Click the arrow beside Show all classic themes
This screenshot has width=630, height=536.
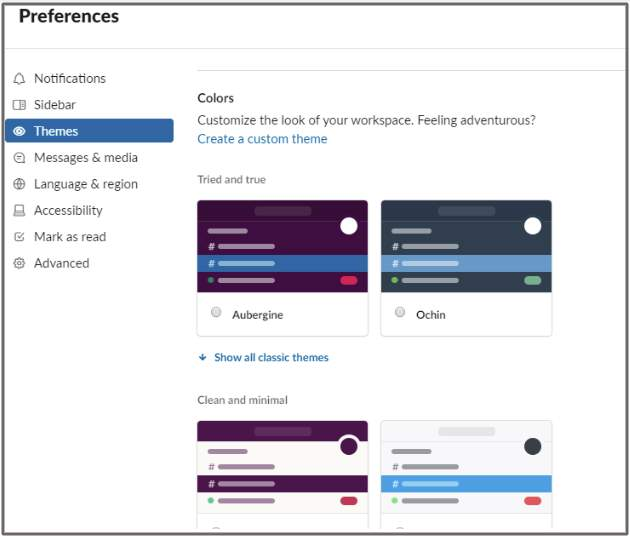click(x=203, y=357)
